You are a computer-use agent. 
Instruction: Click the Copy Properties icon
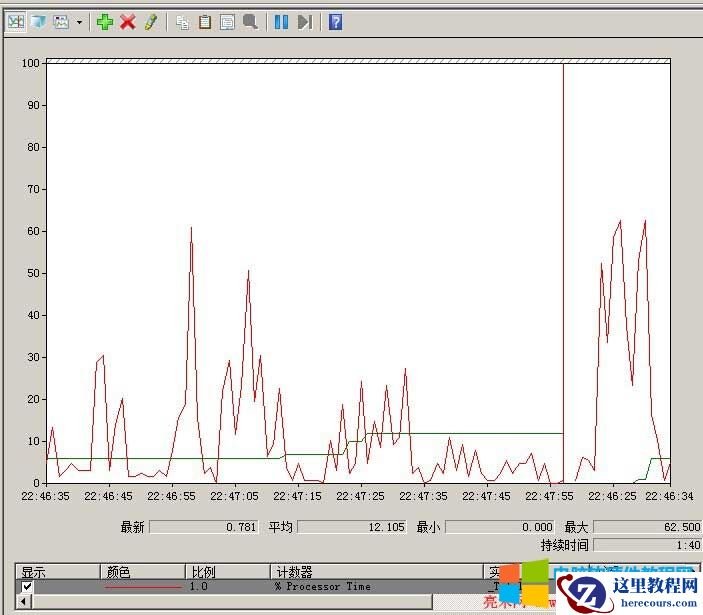tap(182, 21)
